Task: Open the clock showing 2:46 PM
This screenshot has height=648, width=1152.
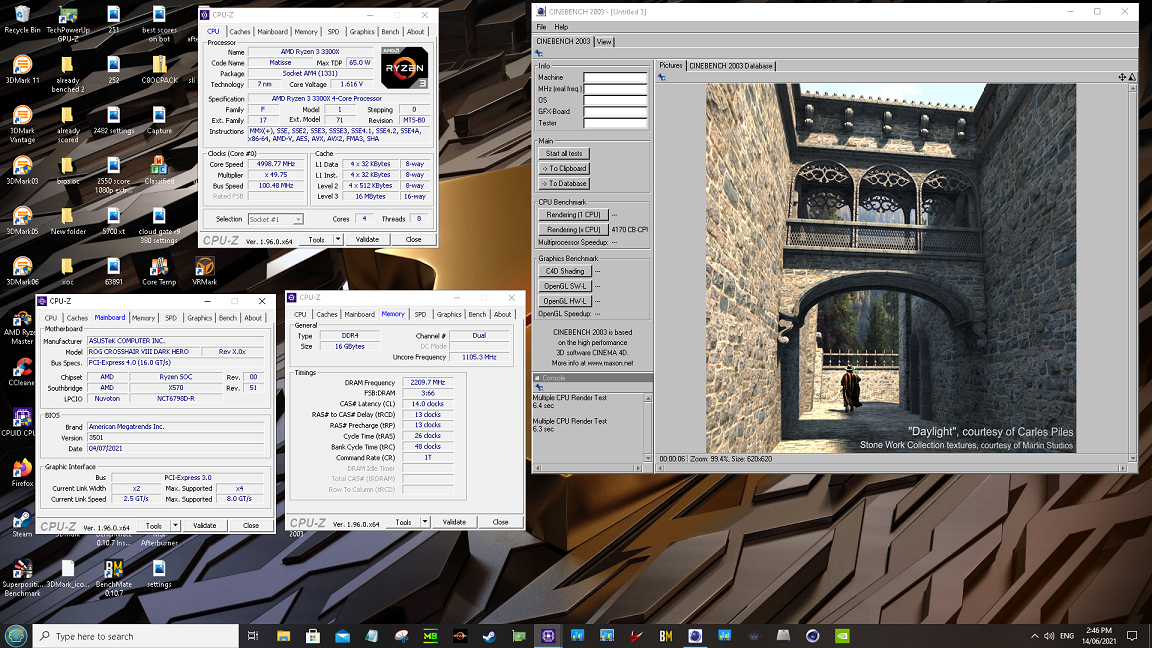Action: (1098, 636)
